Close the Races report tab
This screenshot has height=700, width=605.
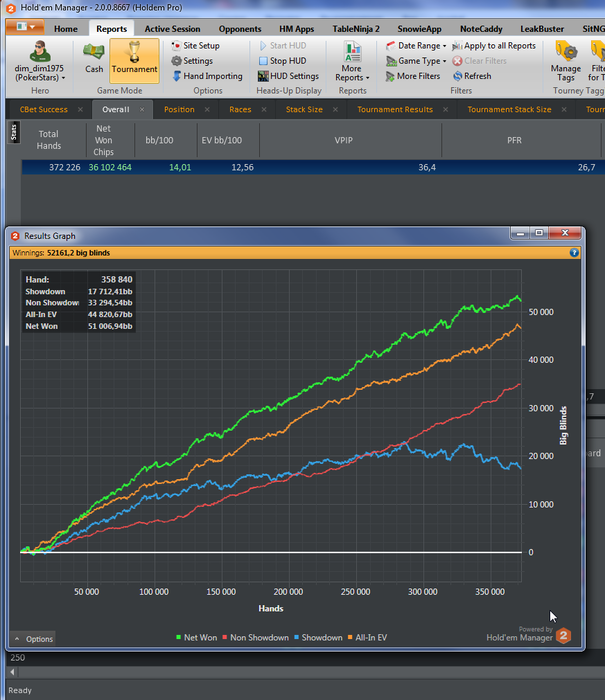(264, 109)
